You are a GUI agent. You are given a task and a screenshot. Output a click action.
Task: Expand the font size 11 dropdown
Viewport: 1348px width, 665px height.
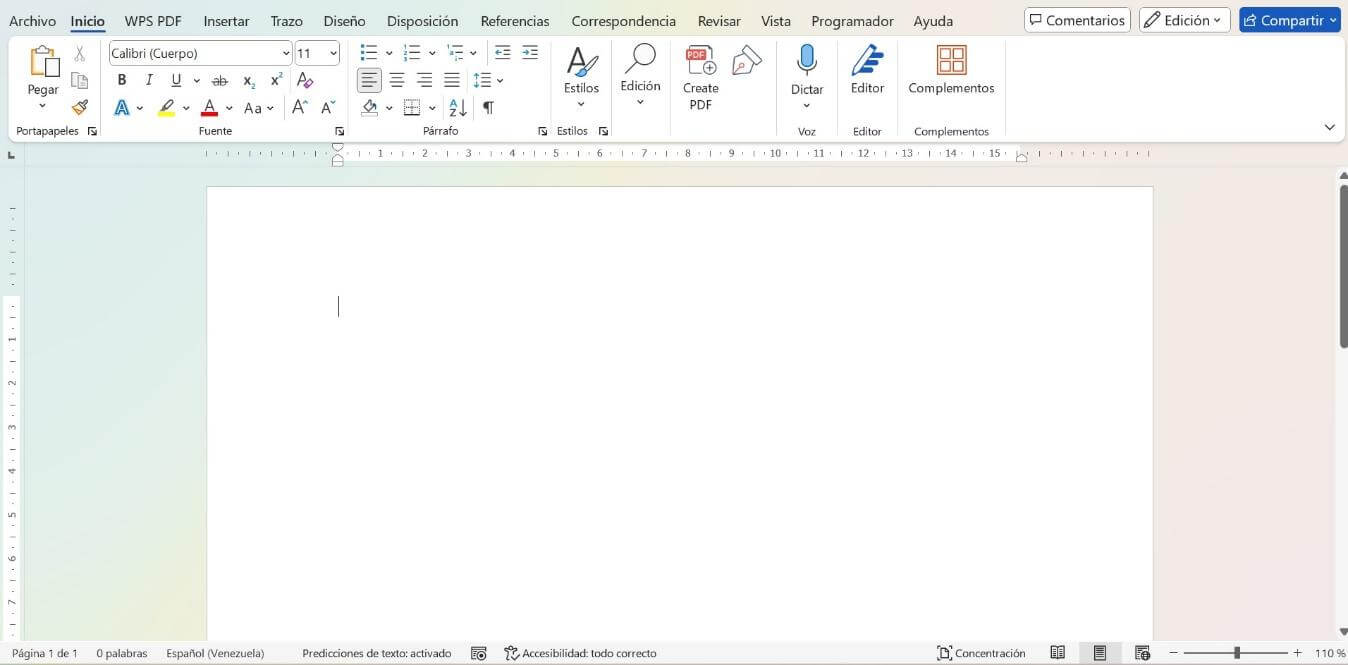click(x=333, y=54)
